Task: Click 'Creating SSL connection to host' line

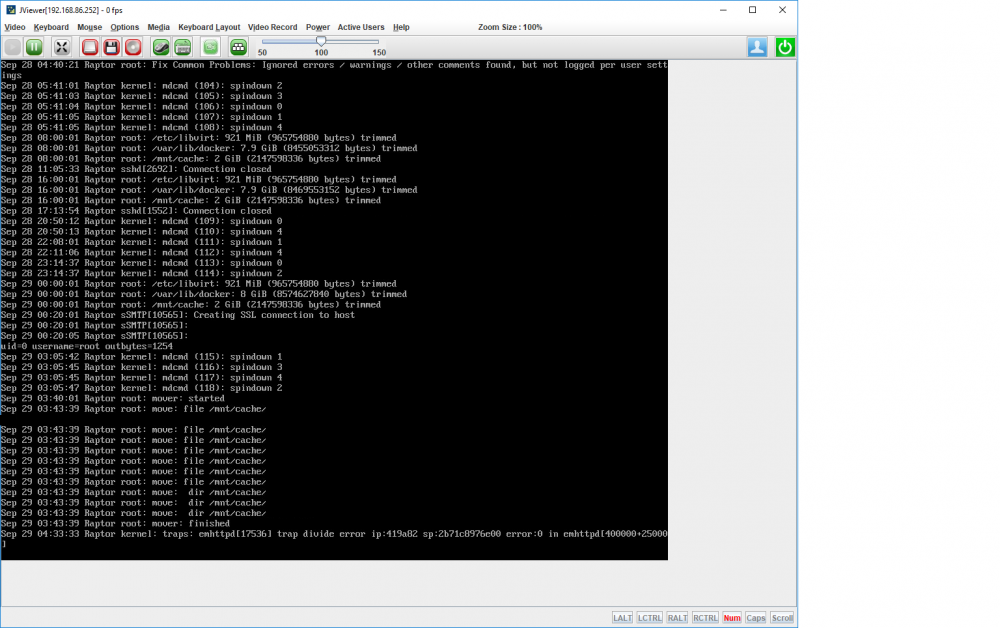Action: [178, 315]
